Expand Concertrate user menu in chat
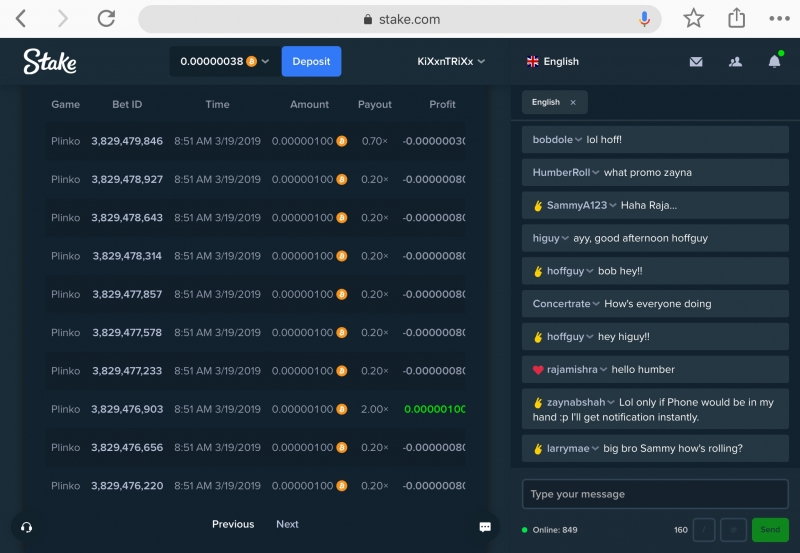800x553 pixels. (596, 304)
